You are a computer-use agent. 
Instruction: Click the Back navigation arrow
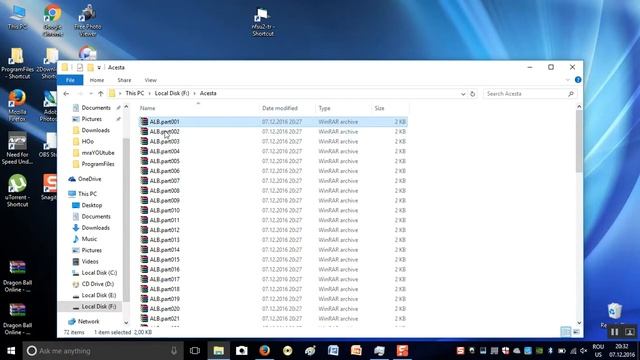tap(66, 93)
